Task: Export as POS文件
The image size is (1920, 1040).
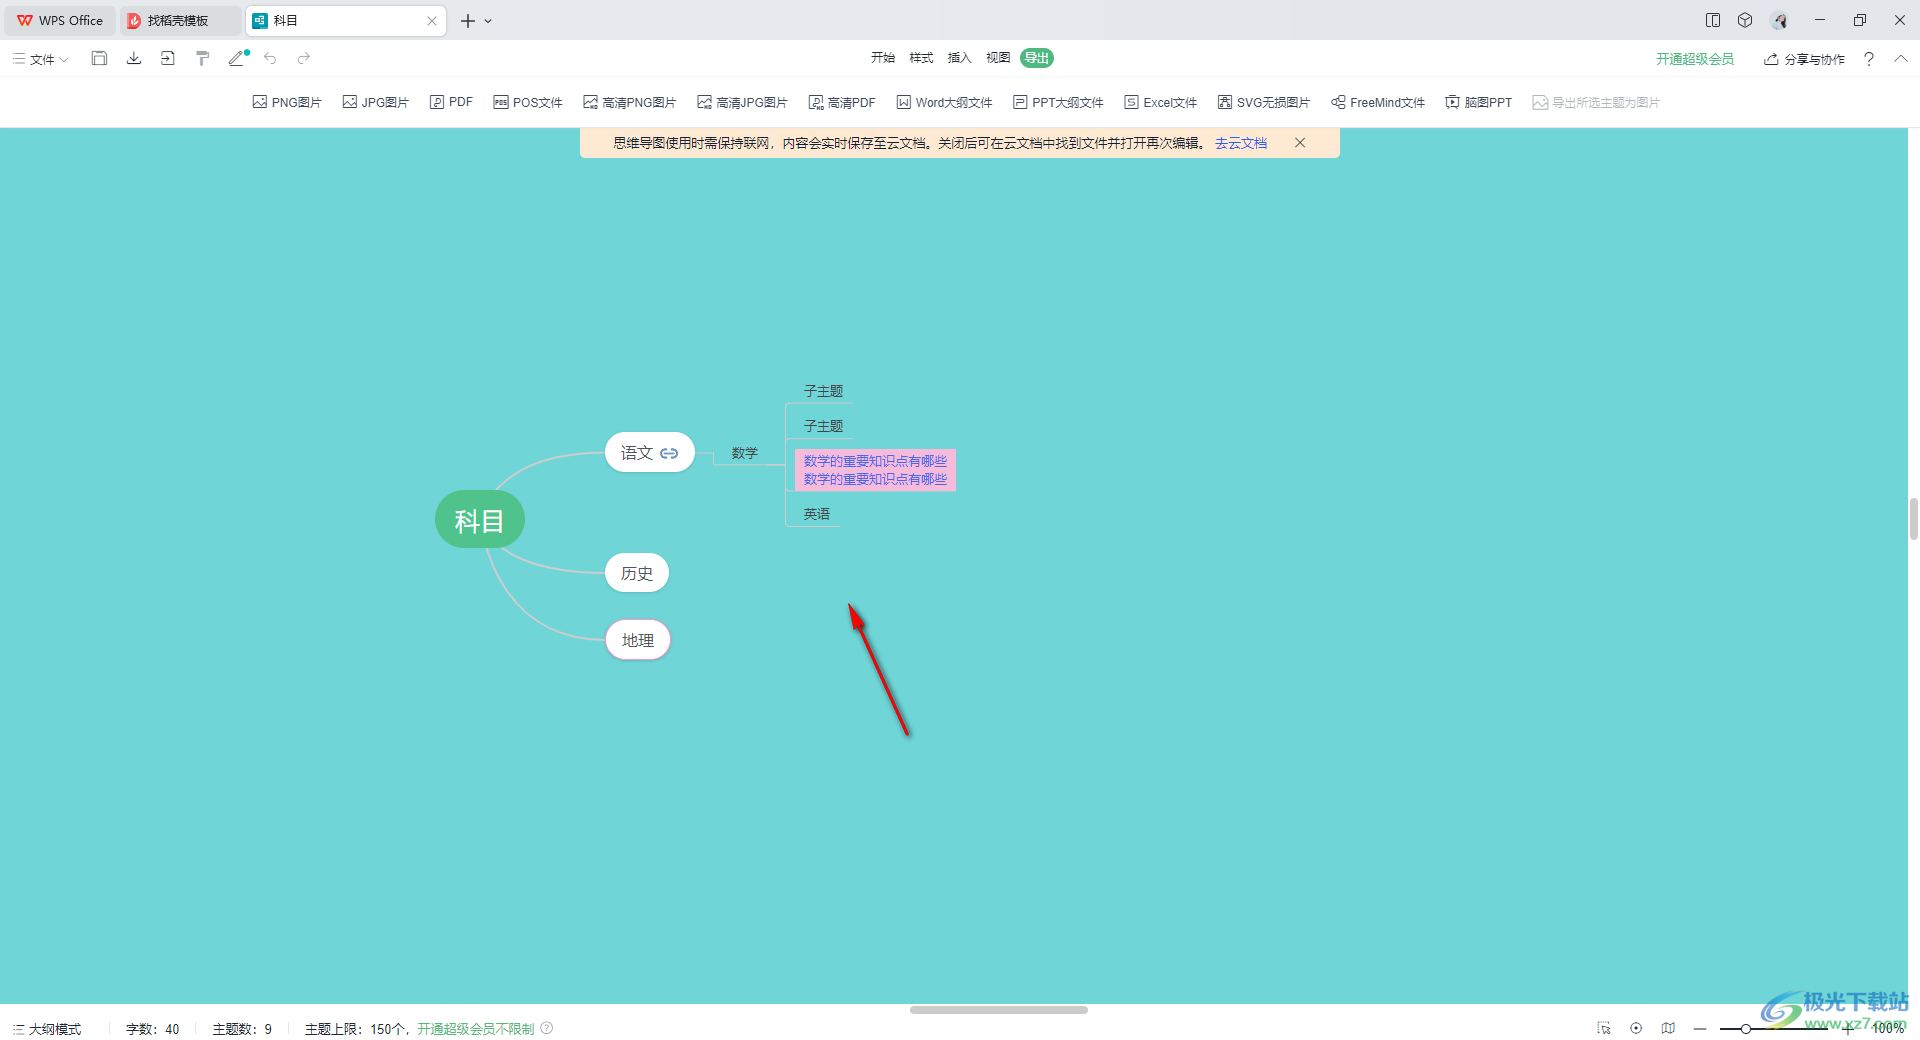Action: pos(528,102)
